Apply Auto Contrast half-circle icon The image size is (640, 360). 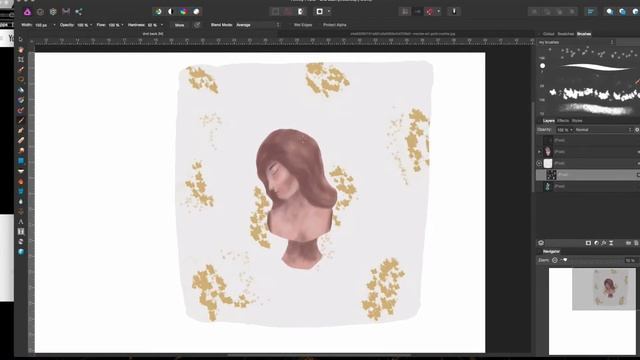click(171, 12)
